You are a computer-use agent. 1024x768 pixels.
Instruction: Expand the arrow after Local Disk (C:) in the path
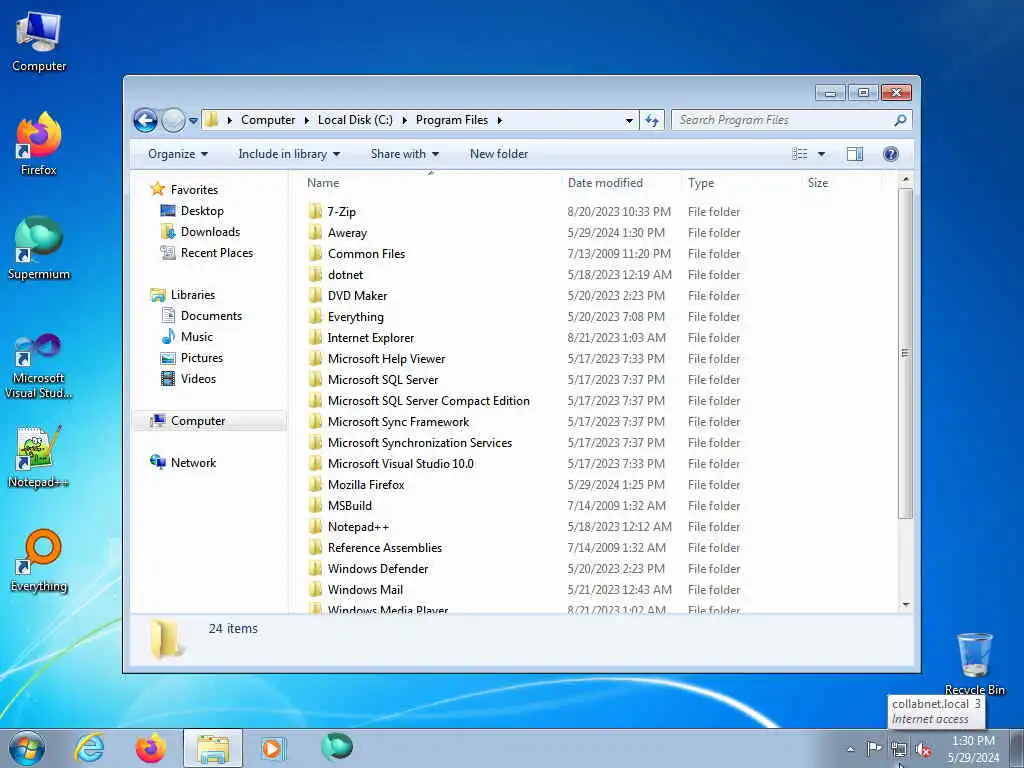coord(404,120)
